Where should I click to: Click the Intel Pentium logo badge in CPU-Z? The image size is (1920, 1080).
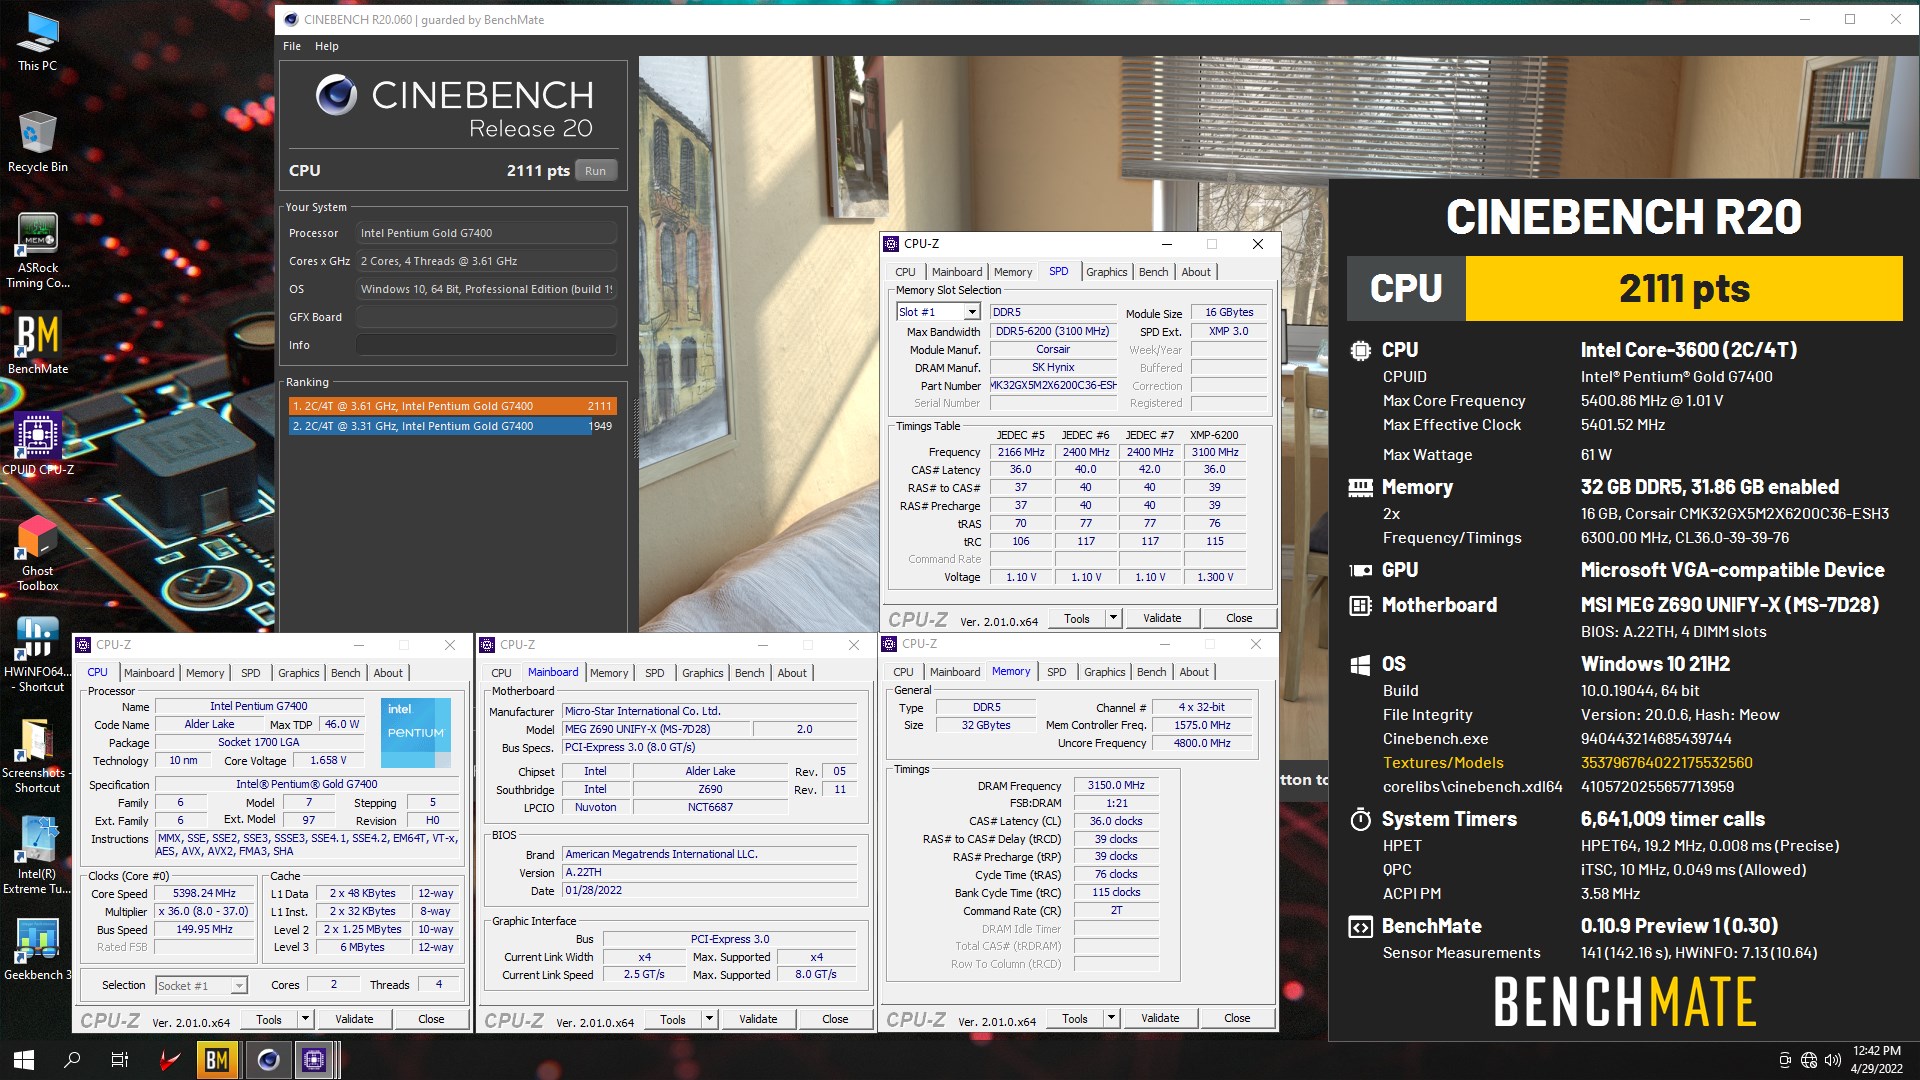[416, 733]
